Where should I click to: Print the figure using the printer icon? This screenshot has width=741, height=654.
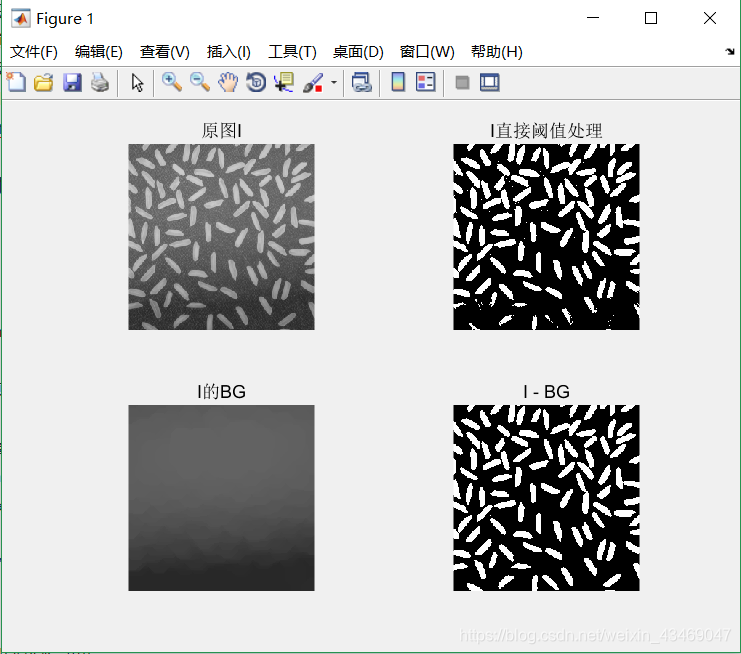(x=100, y=83)
